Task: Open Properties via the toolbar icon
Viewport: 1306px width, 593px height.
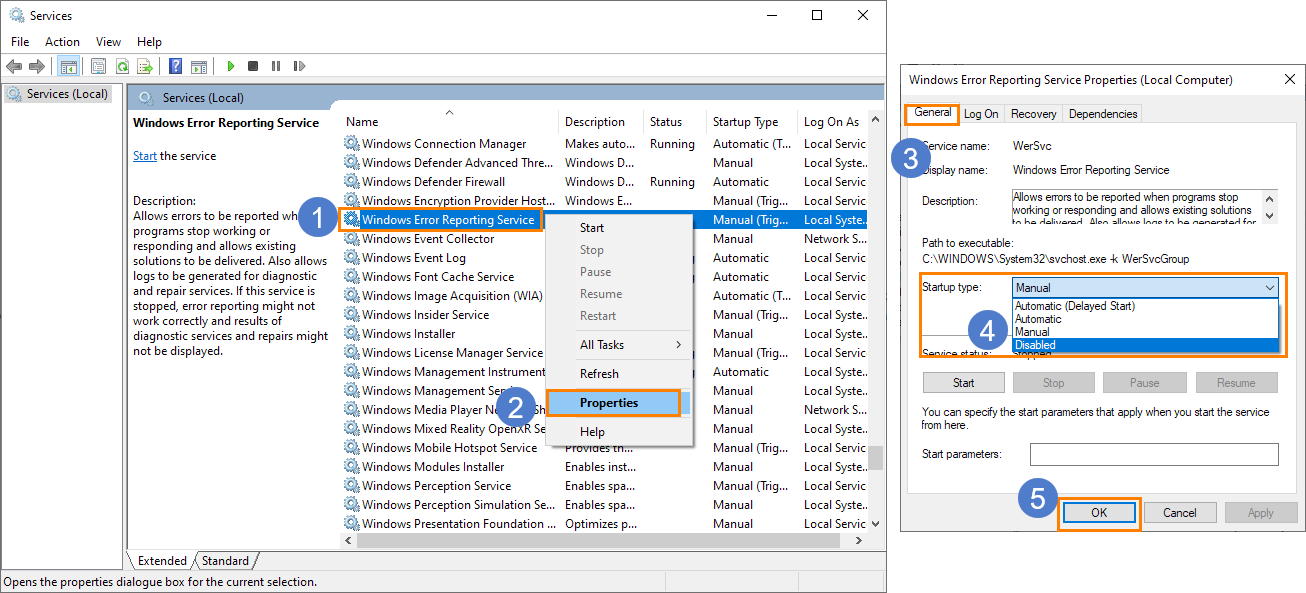Action: pos(98,66)
